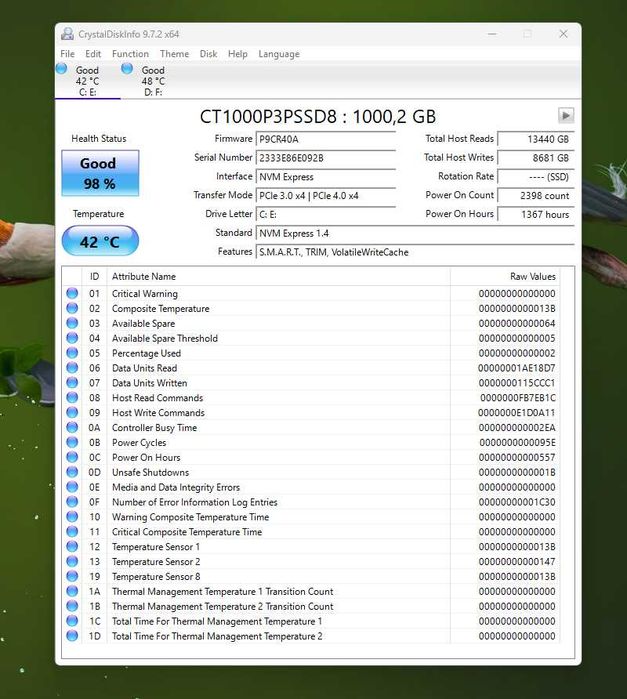This screenshot has height=699, width=627.
Task: Click the ID column header
Action: pos(95,276)
